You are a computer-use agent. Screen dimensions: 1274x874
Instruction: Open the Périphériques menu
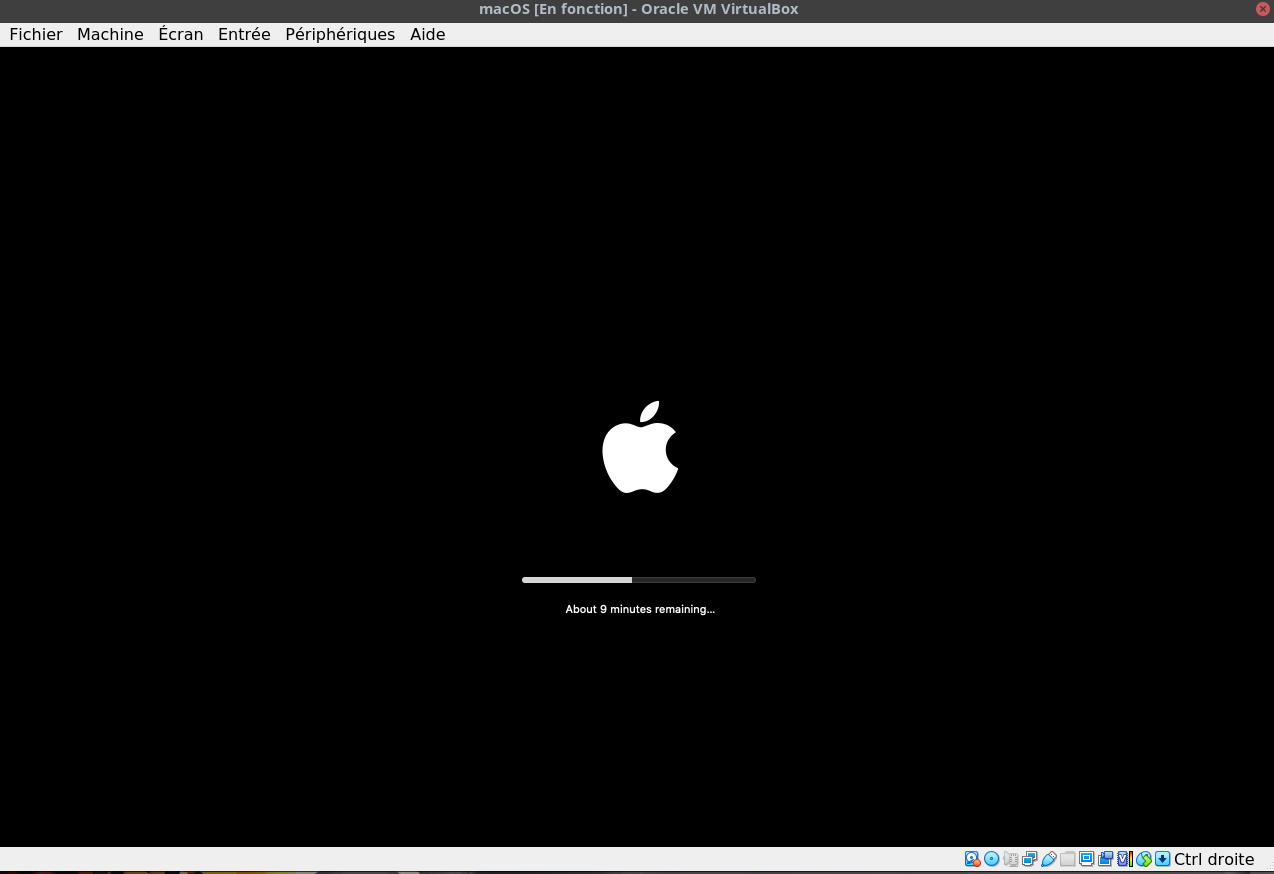click(340, 34)
